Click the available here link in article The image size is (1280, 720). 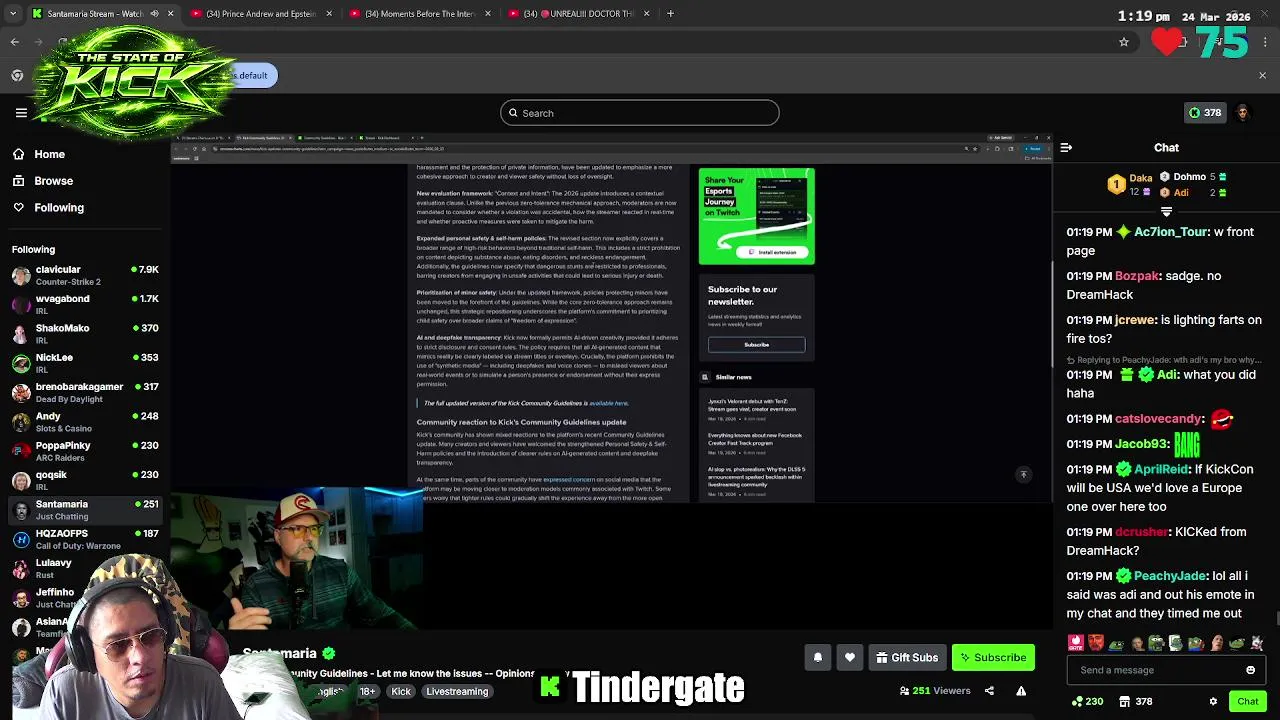(x=608, y=403)
